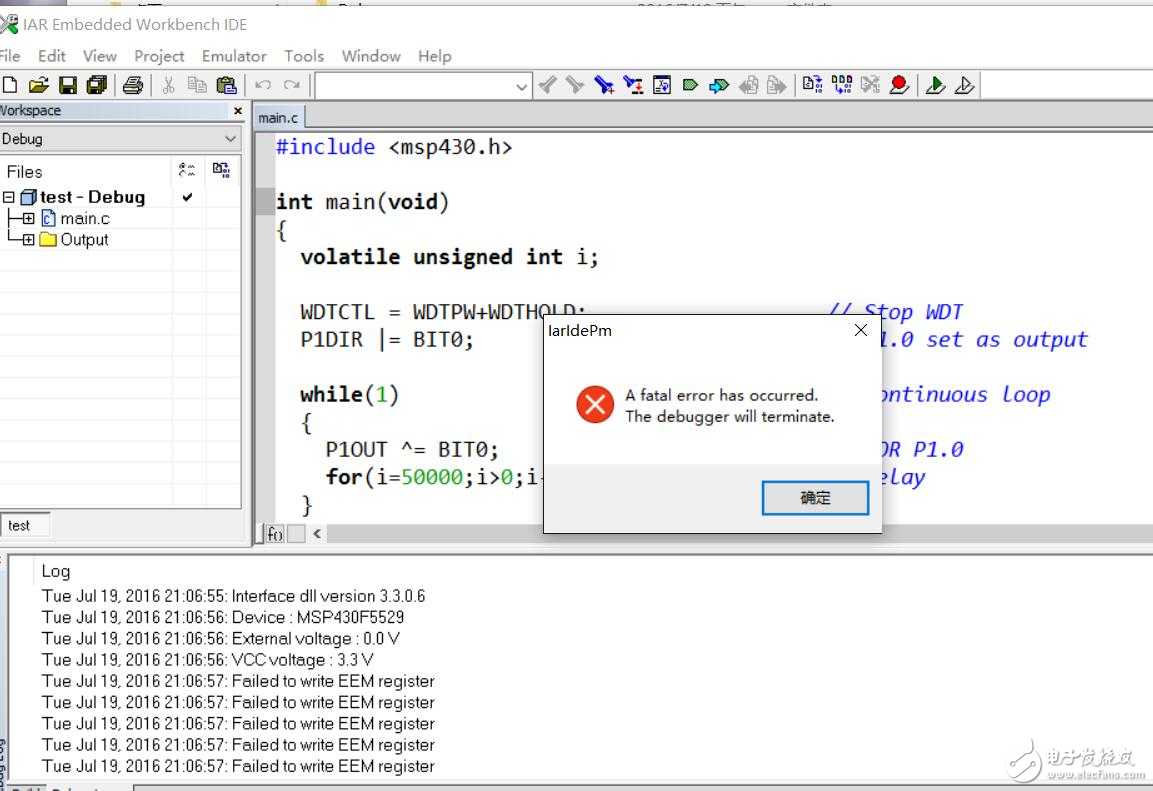Screen dimensions: 1153x791
Task: Cut selection with scissors icon
Action: coord(168,85)
